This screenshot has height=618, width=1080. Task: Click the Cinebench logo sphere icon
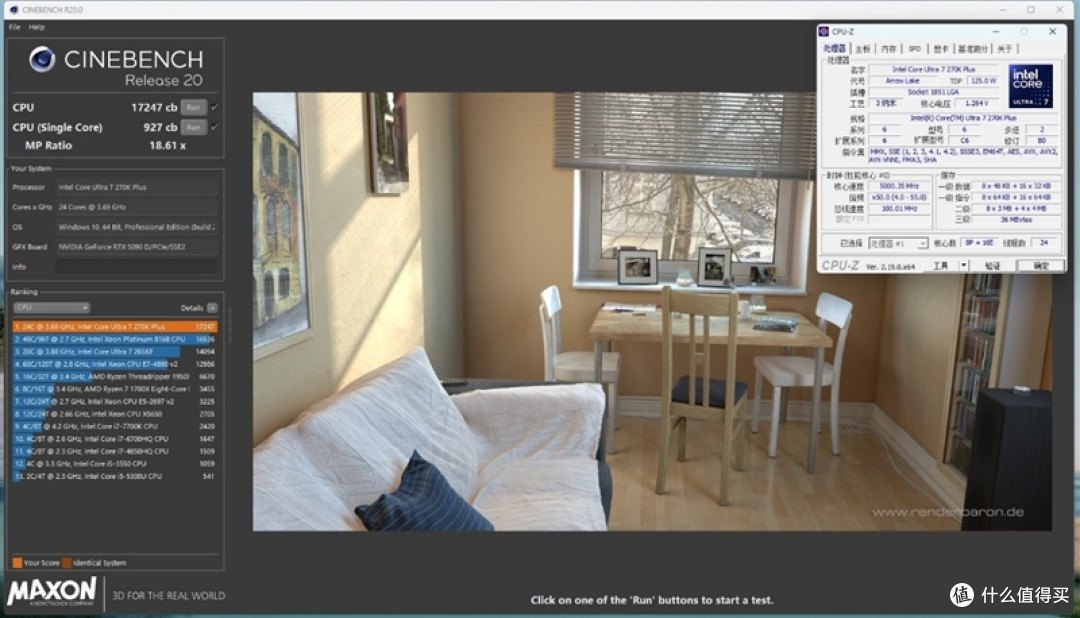click(41, 60)
